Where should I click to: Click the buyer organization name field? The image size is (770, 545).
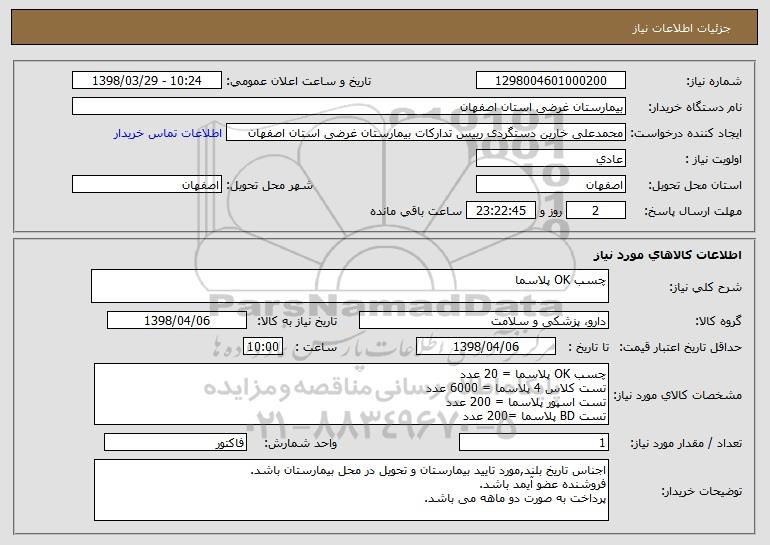coord(349,107)
